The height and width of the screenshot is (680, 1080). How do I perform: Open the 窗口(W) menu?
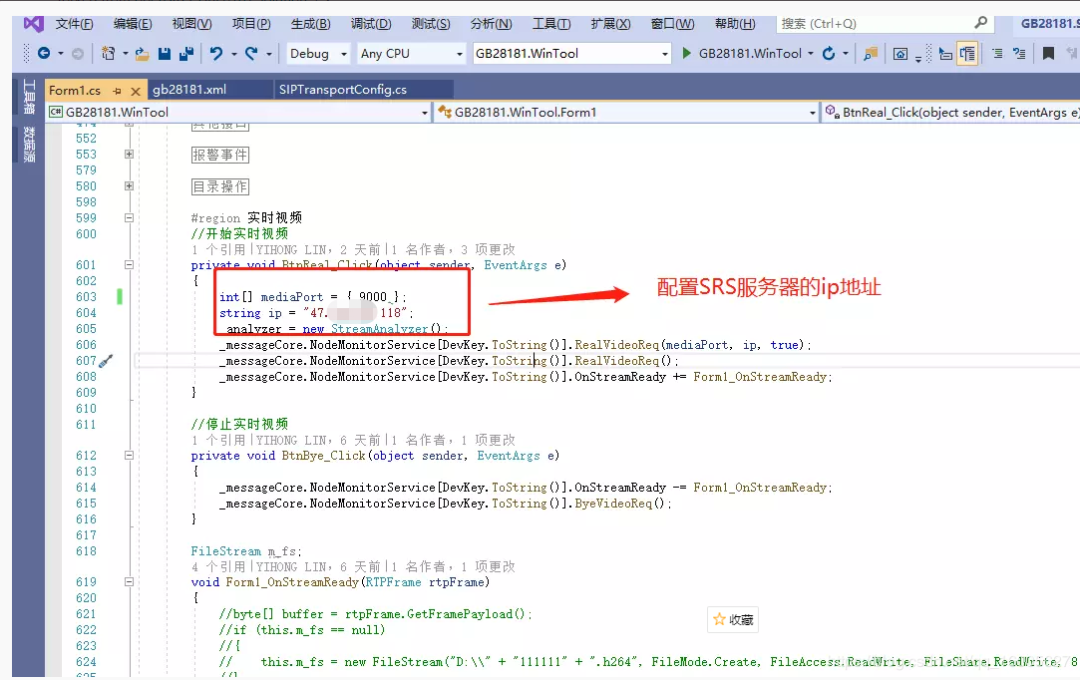672,23
